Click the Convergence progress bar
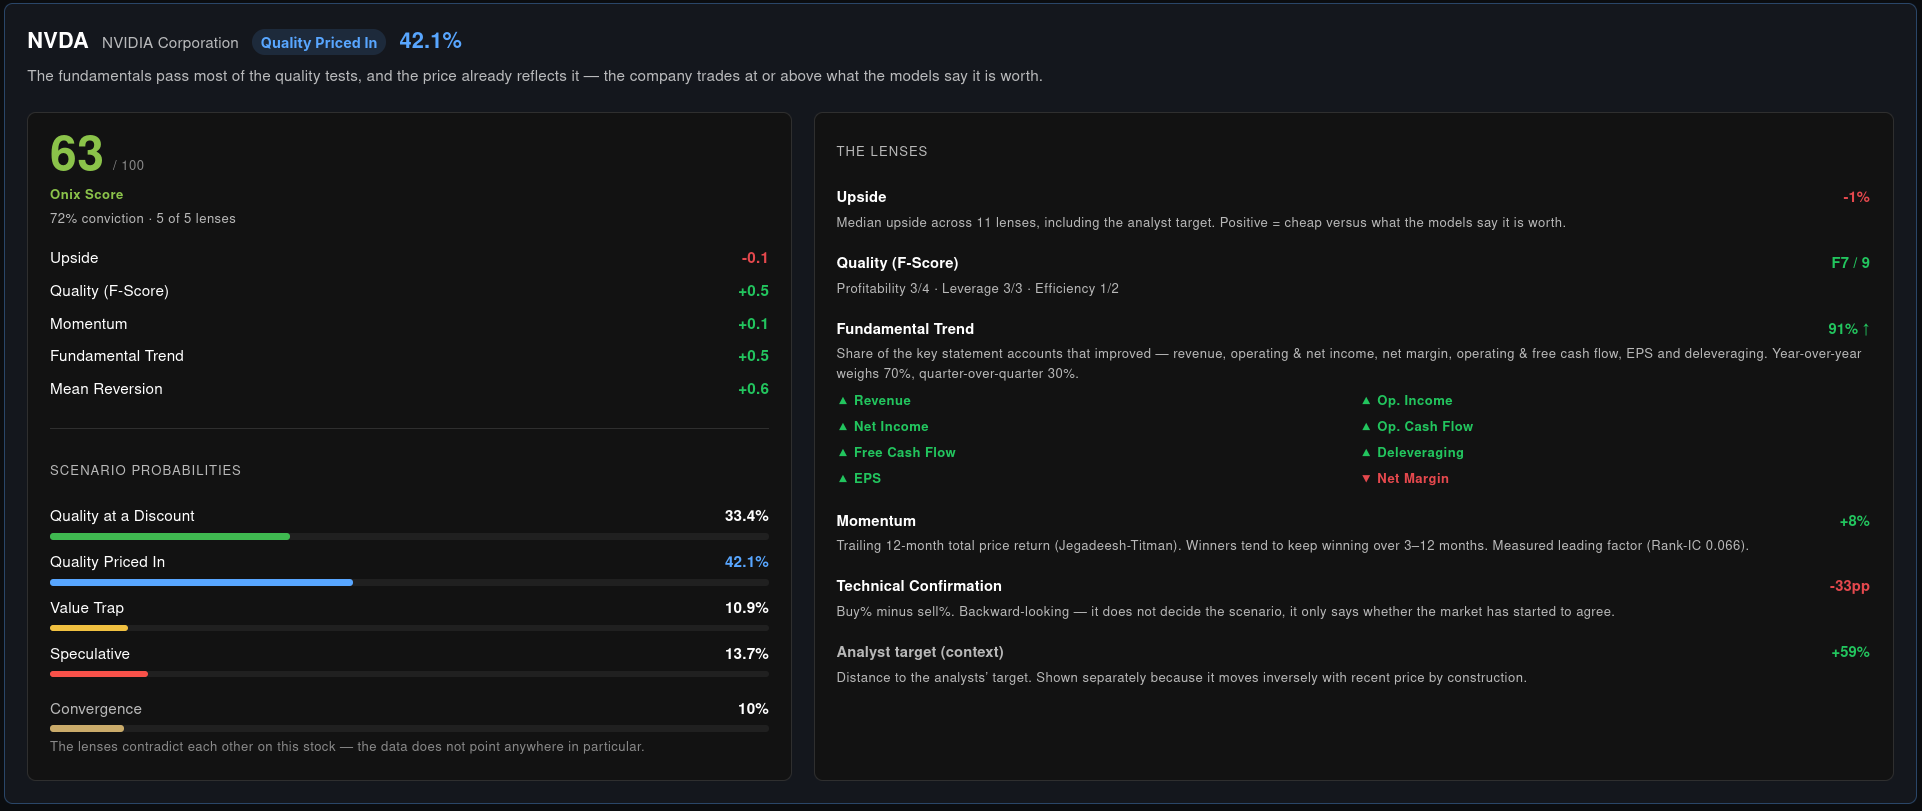 (409, 729)
